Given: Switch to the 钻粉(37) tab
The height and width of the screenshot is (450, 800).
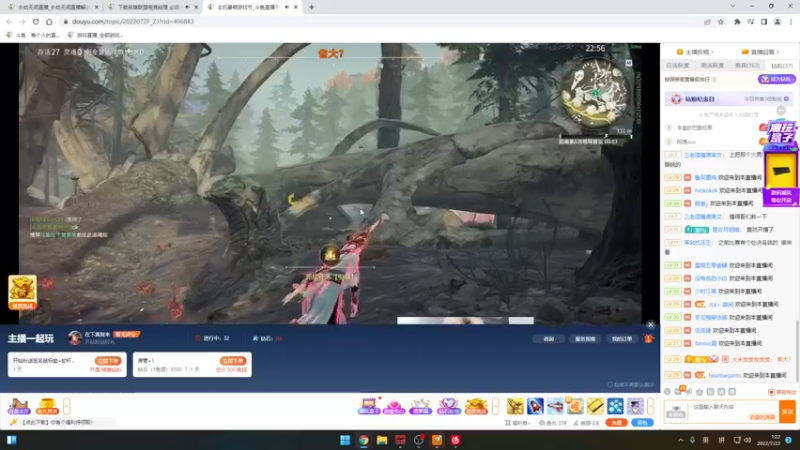Looking at the screenshot, I should coord(782,66).
